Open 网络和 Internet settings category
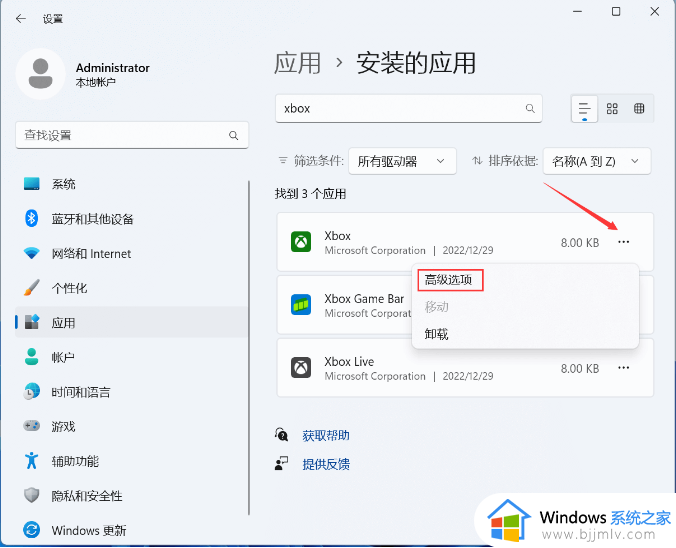The height and width of the screenshot is (548, 676). click(x=131, y=254)
